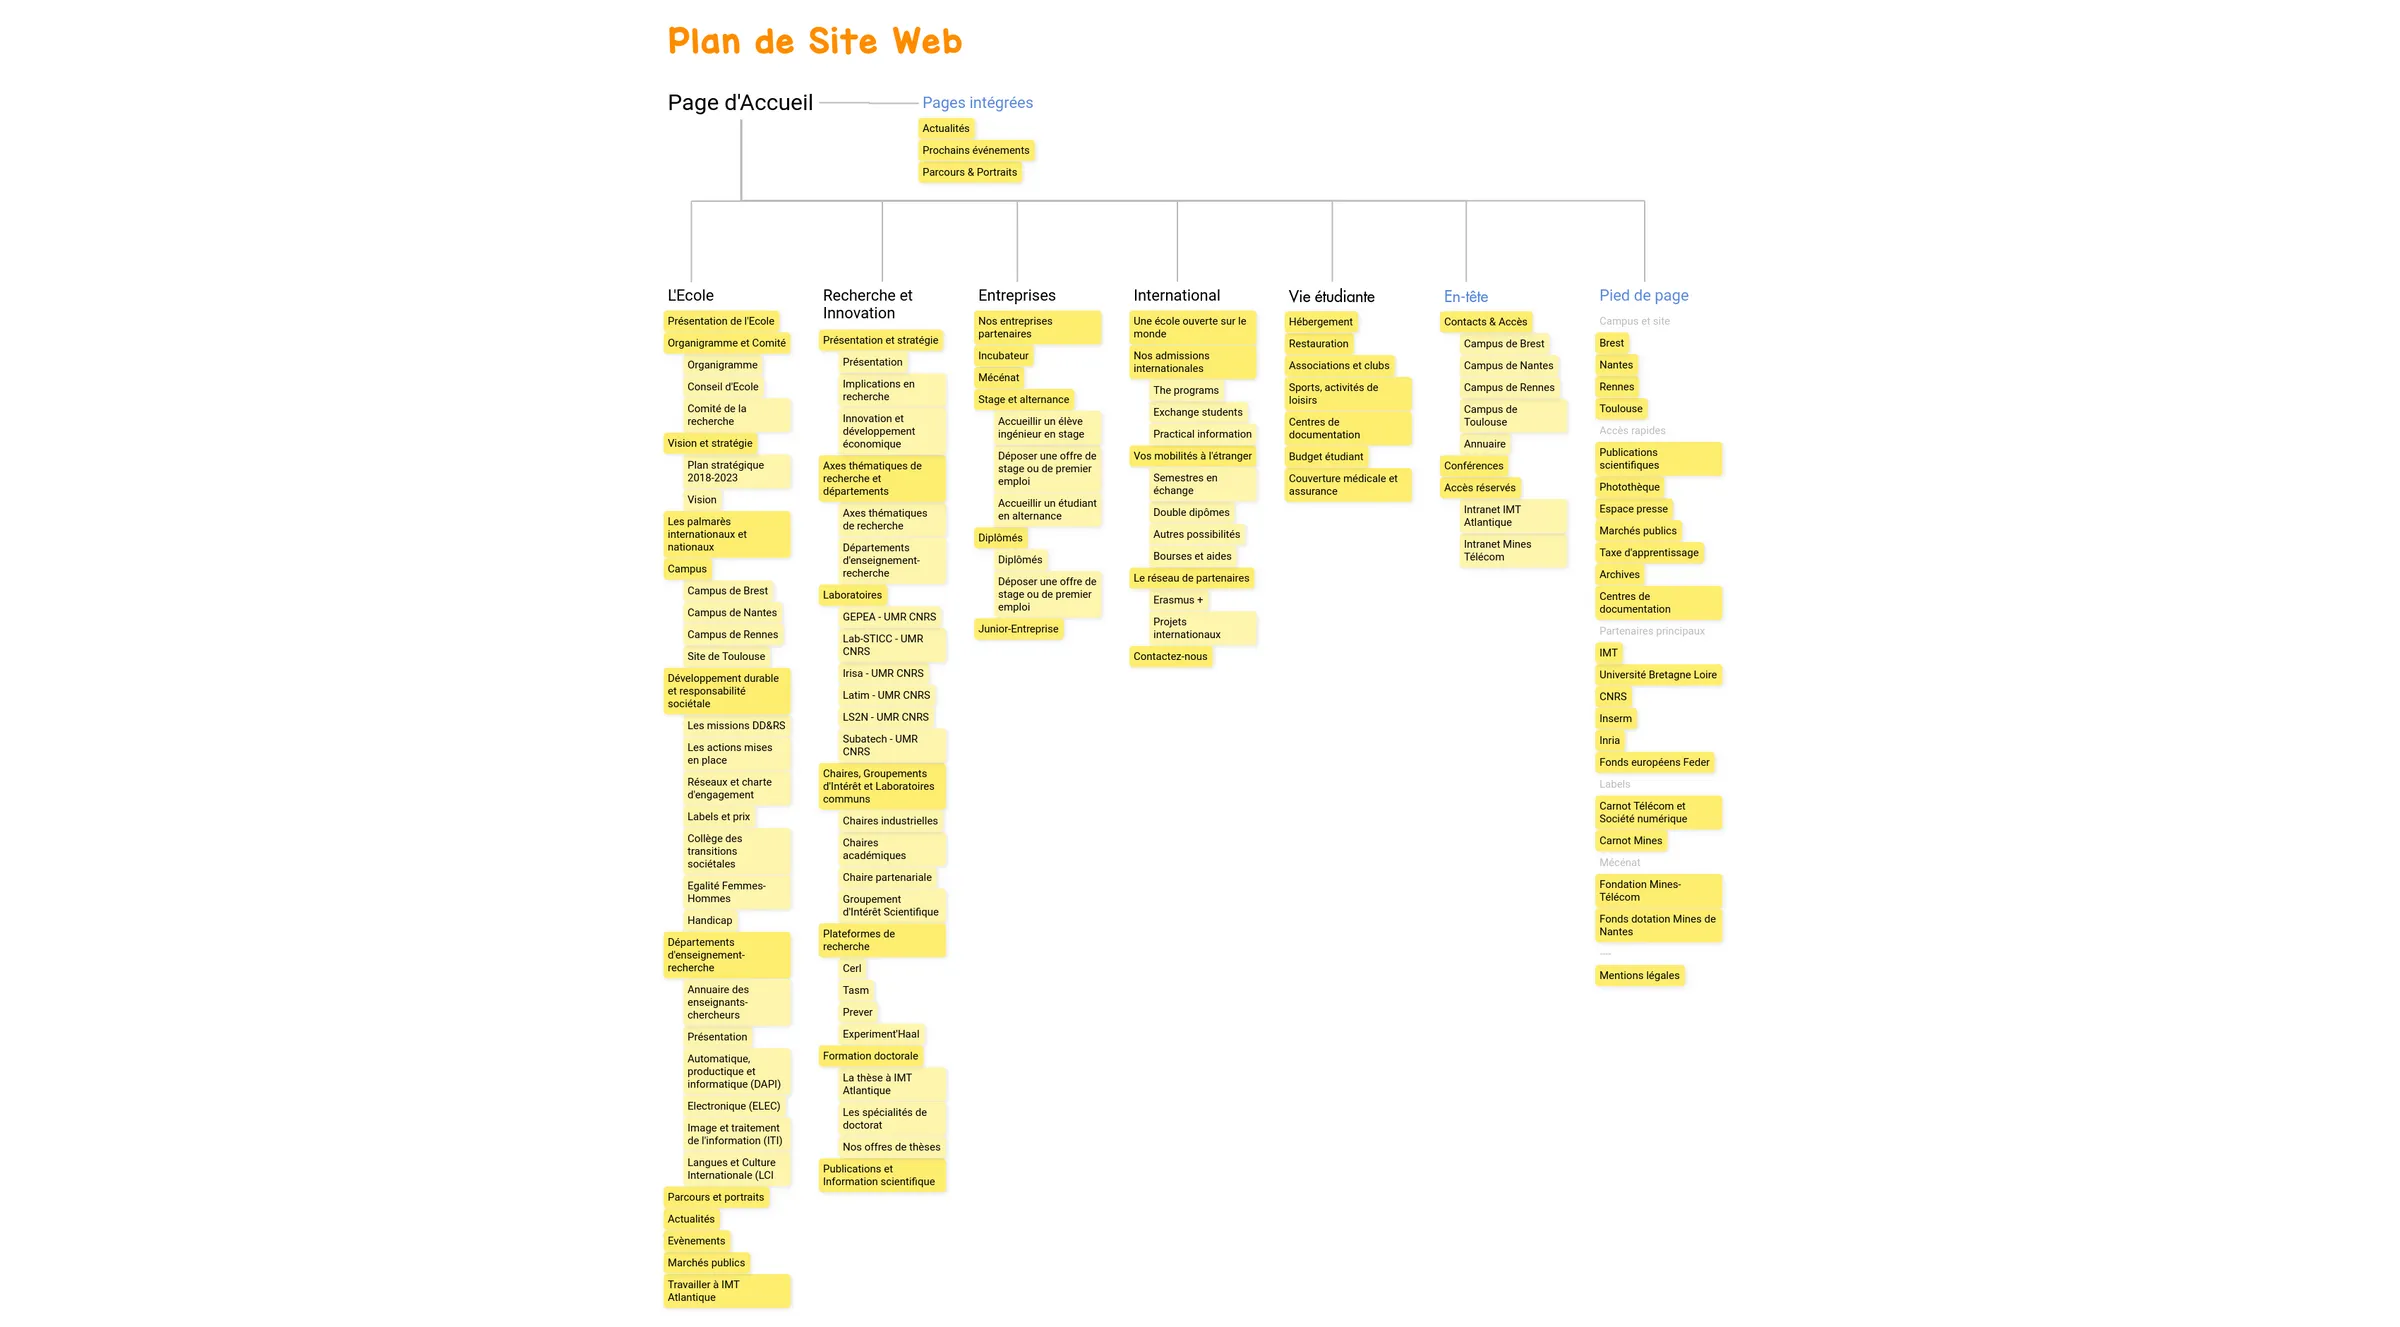This screenshot has height=1327, width=2400.
Task: Click 'Contactez-nous' link under International
Action: (x=1171, y=655)
